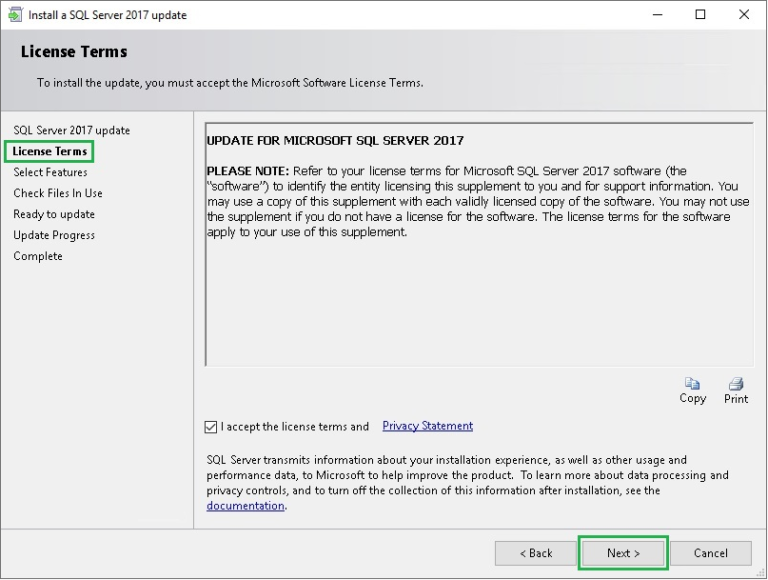Select the 'Check Files In Use' step
The width and height of the screenshot is (768, 580).
point(58,193)
